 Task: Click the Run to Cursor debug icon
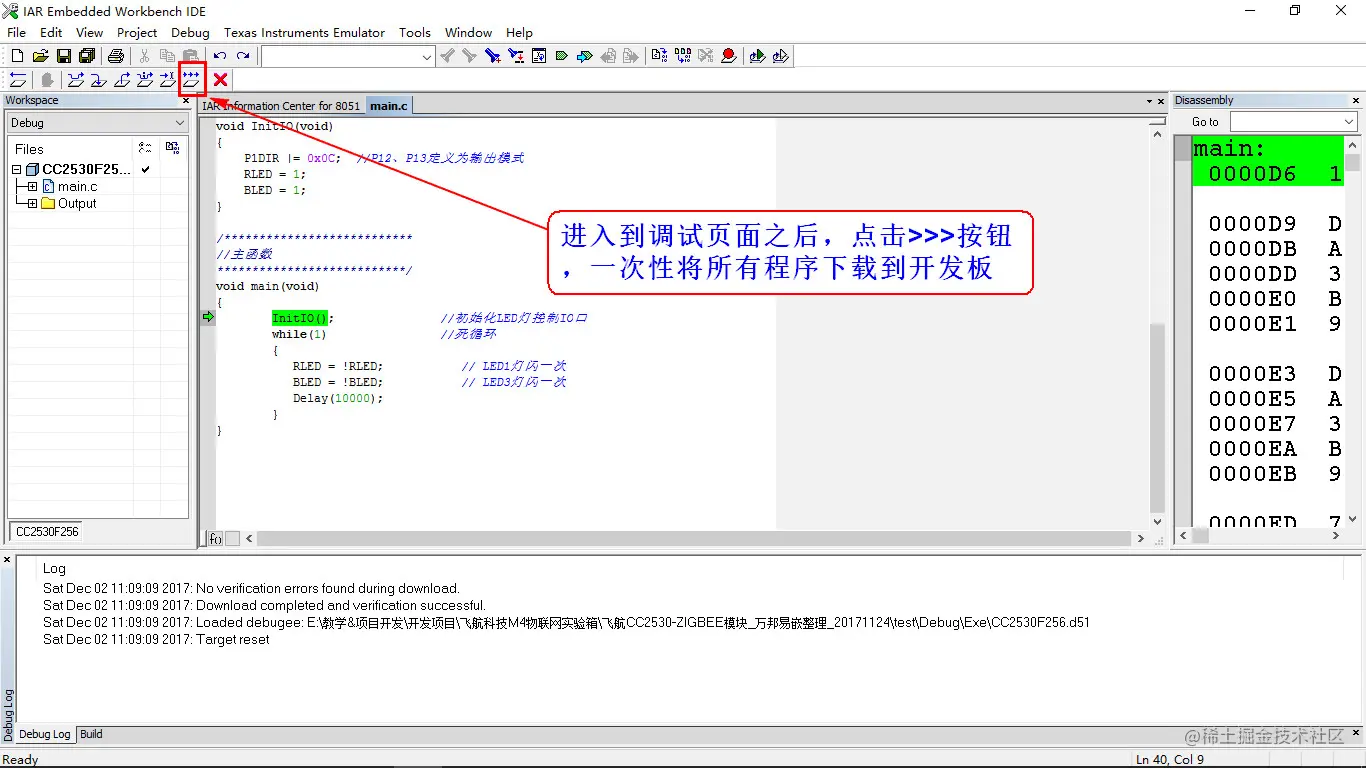click(167, 80)
